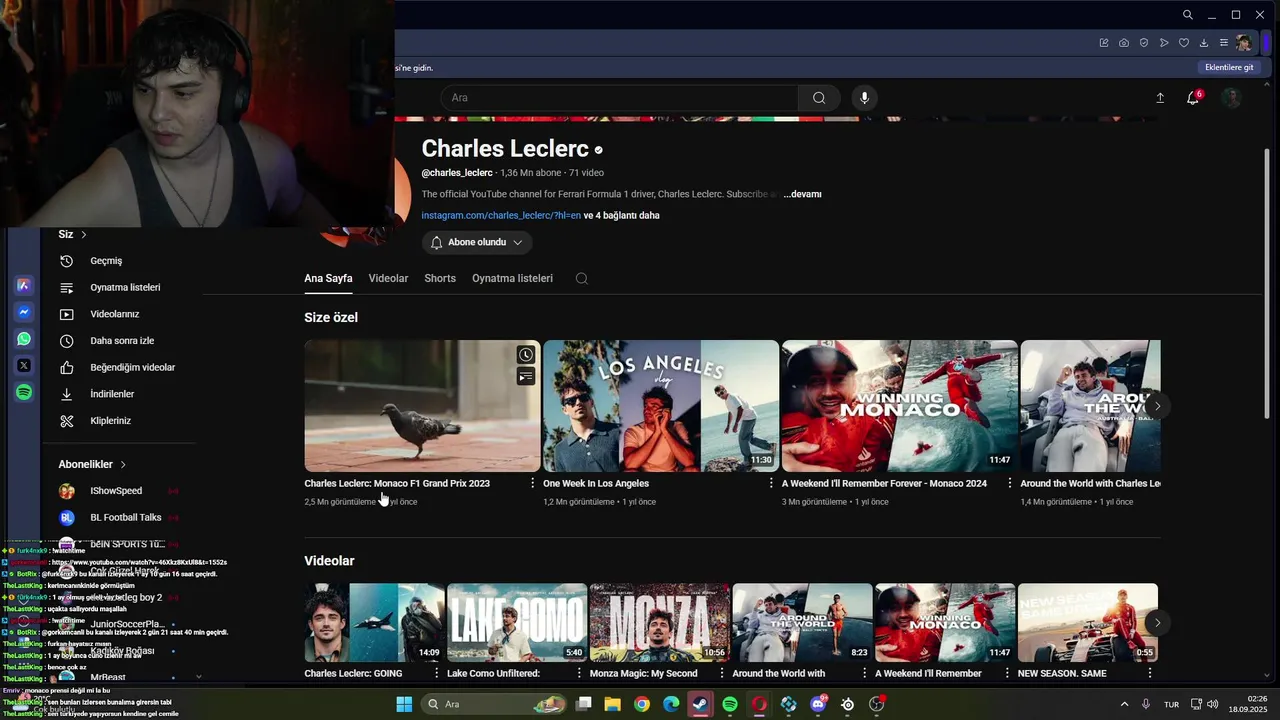1280x720 pixels.
Task: Click Opera ad-blocker shield icon
Action: (1144, 43)
